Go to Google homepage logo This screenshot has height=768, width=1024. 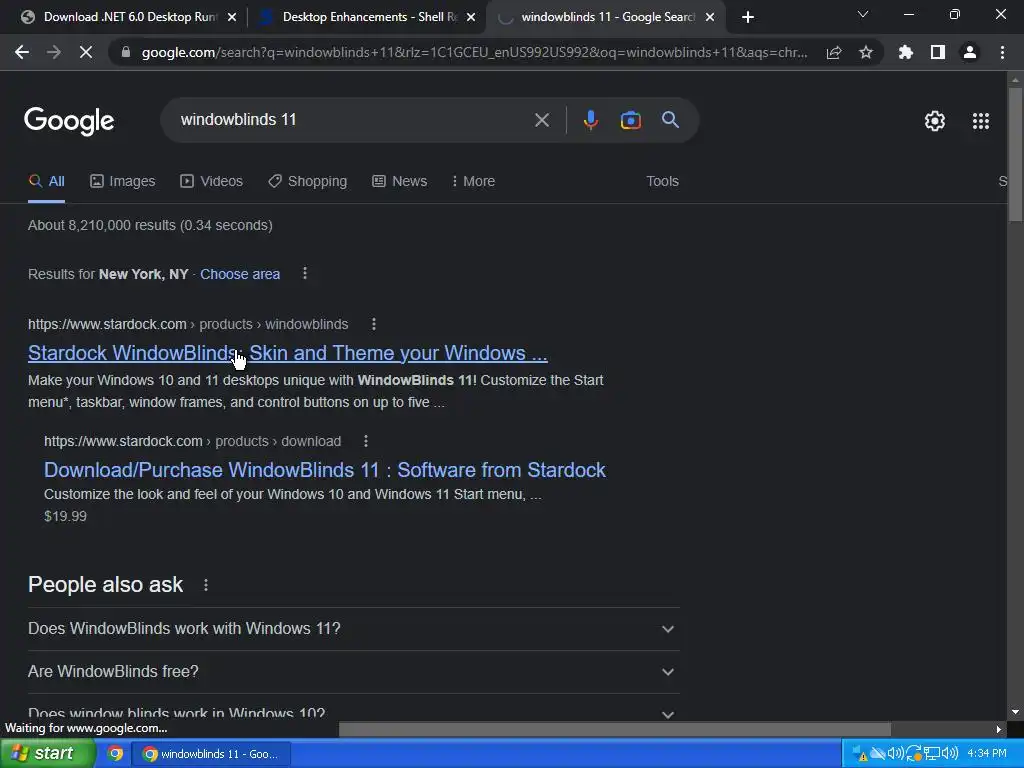click(69, 121)
